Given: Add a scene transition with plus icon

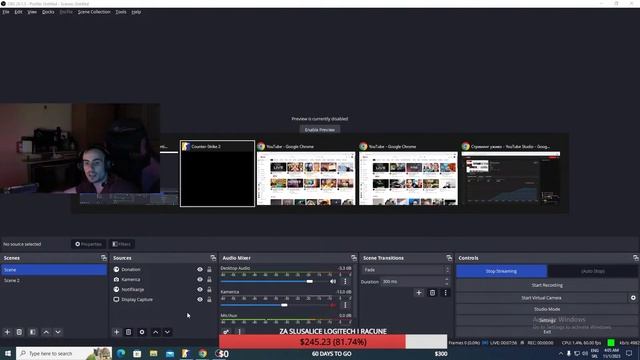Looking at the screenshot, I should coord(419,293).
